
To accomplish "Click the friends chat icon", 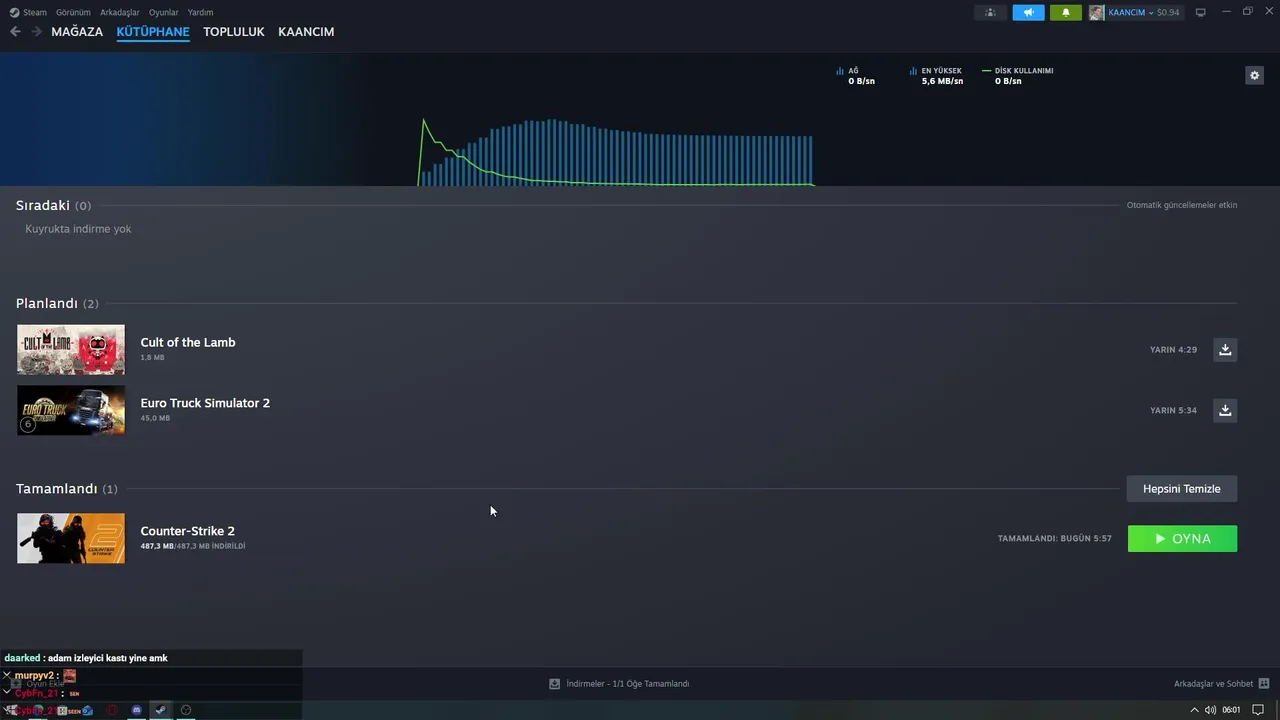I will (x=1264, y=684).
